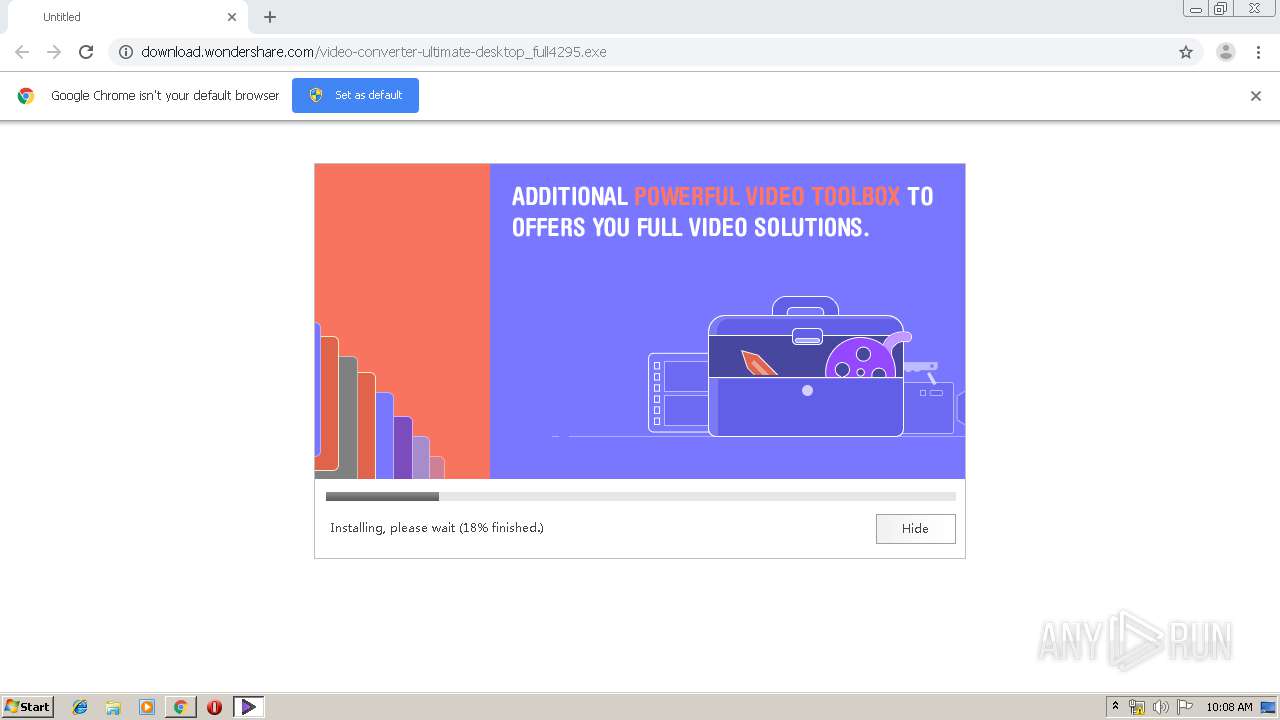Open the Chrome profile avatar
The height and width of the screenshot is (720, 1280).
[x=1225, y=52]
